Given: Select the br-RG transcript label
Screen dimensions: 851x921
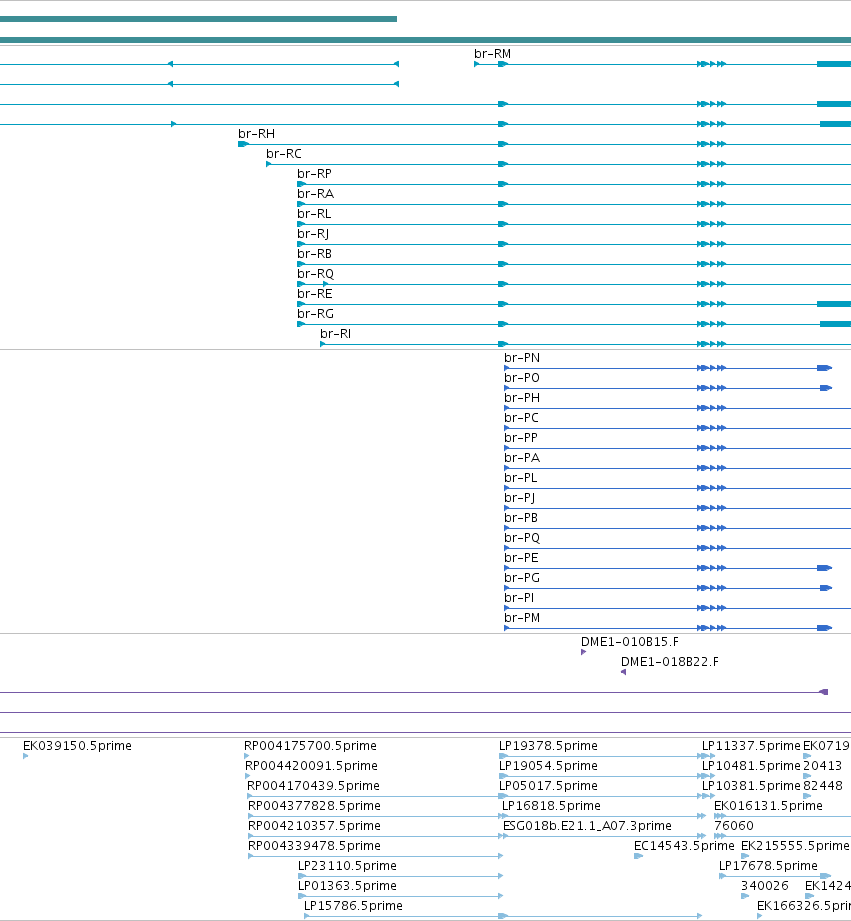Looking at the screenshot, I should 315,313.
